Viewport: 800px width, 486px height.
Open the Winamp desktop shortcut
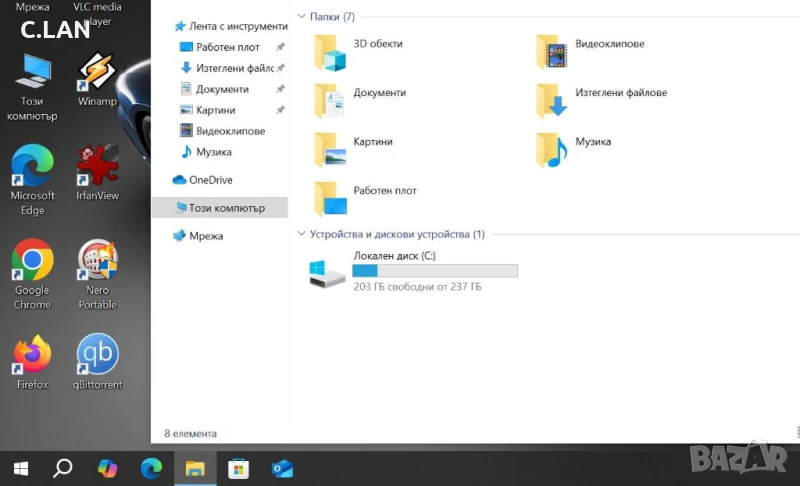point(97,73)
